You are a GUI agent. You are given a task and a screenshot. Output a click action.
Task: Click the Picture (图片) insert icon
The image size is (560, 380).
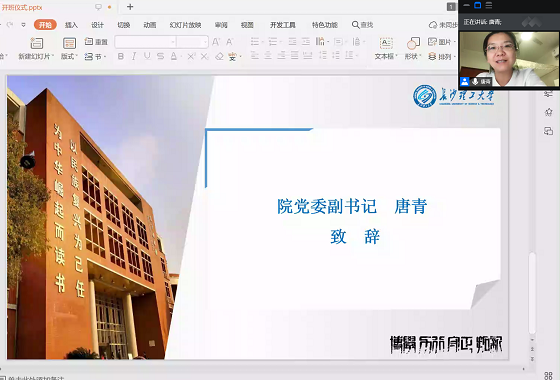(432, 42)
